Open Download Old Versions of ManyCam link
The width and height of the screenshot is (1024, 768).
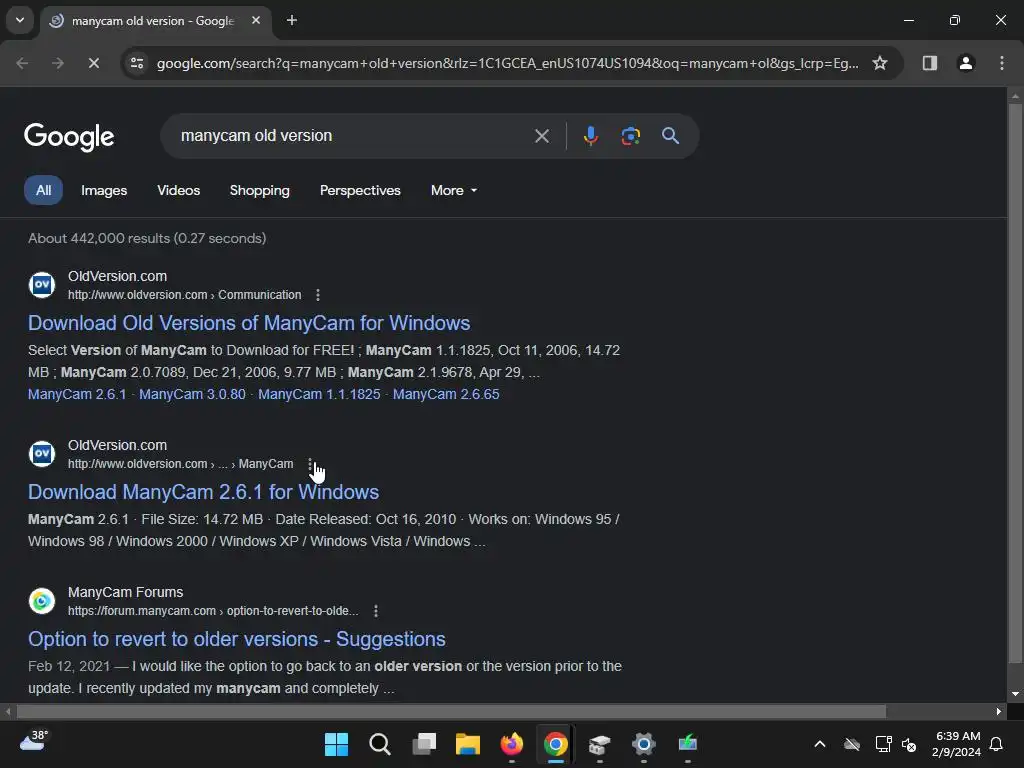pos(249,323)
